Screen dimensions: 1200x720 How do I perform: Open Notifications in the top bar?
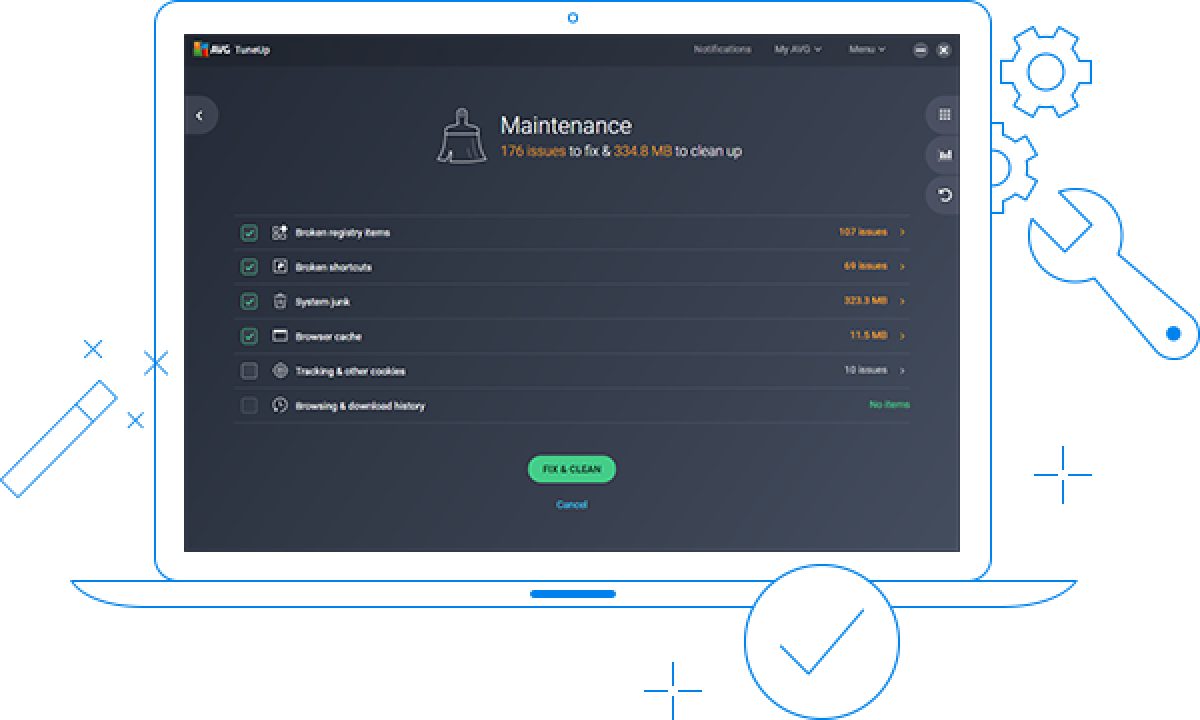pos(722,49)
